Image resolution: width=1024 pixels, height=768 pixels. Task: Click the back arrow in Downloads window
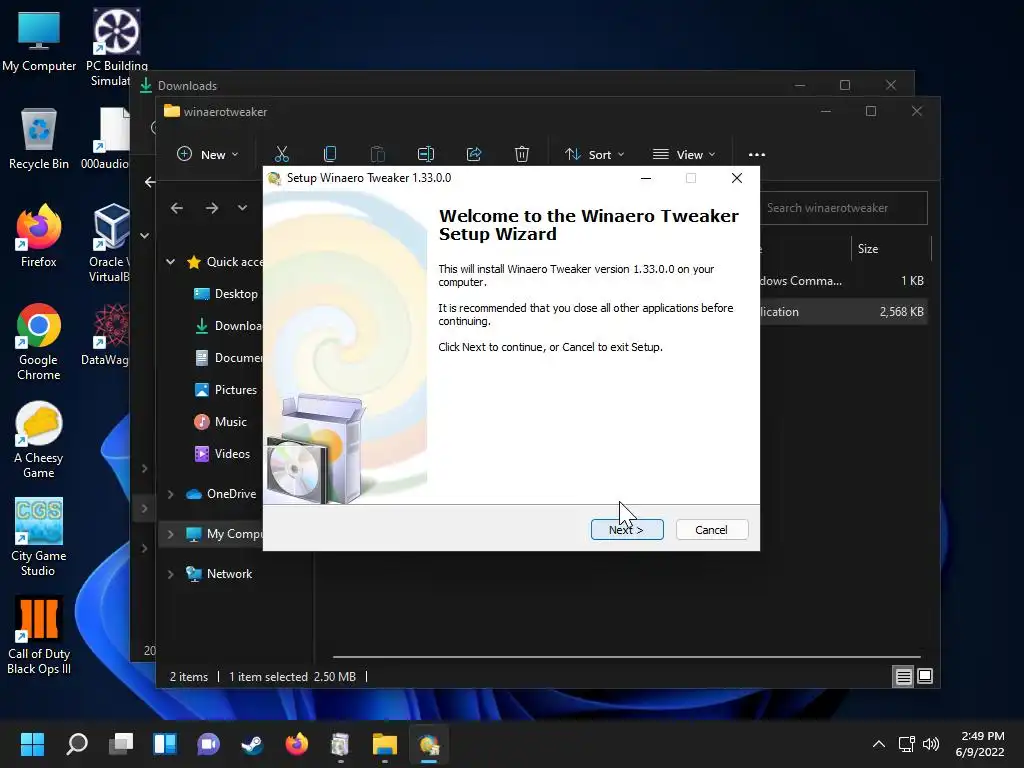click(150, 182)
